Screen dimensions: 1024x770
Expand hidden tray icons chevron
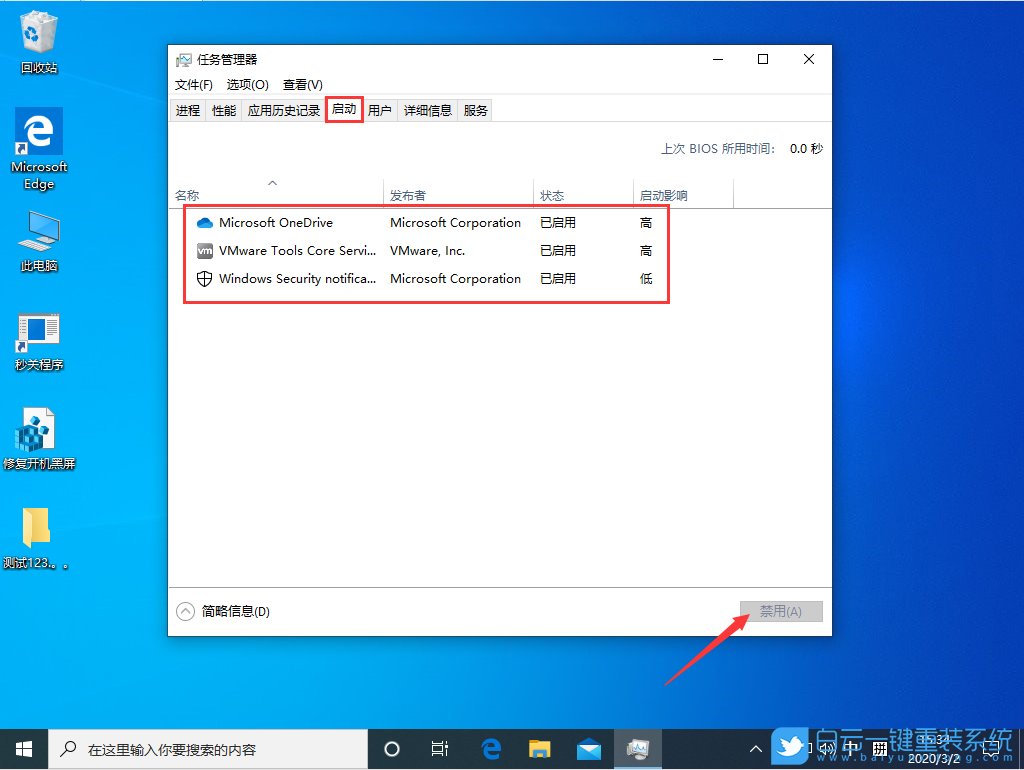click(x=756, y=748)
